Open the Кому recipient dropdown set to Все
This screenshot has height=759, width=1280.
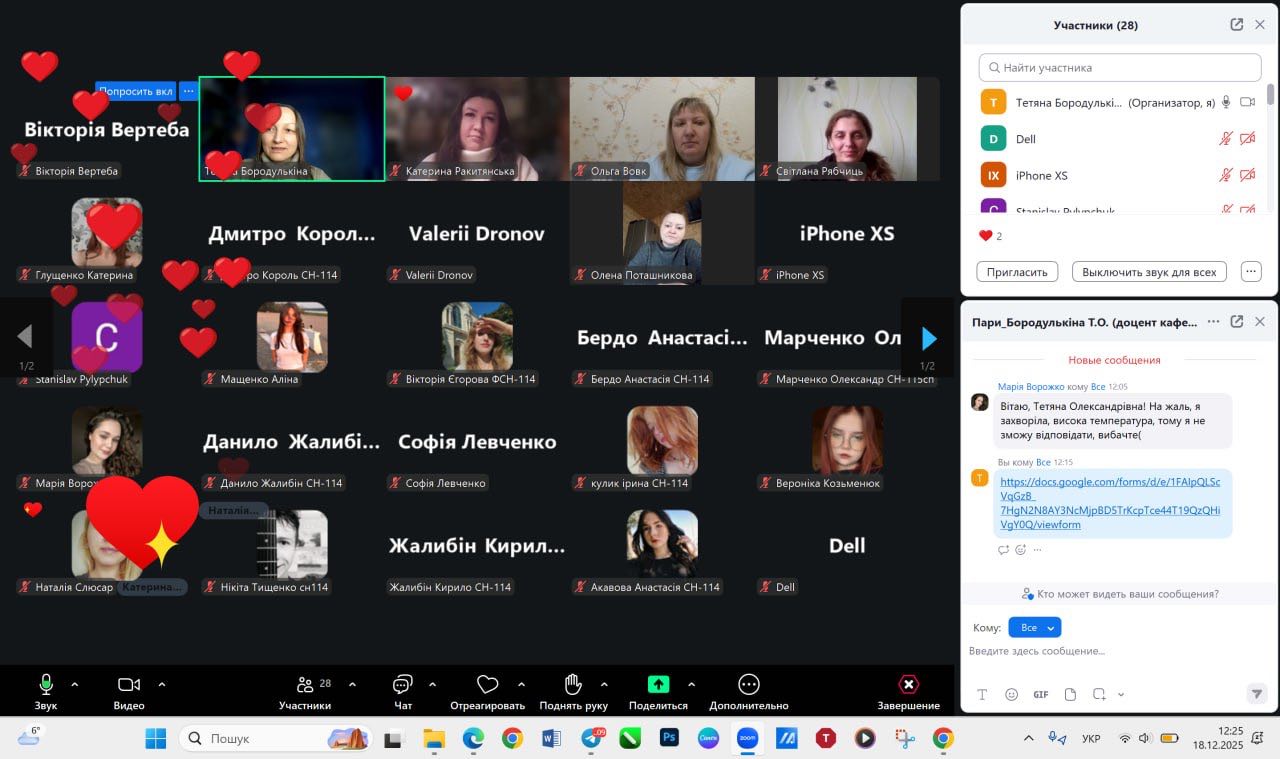pos(1034,627)
